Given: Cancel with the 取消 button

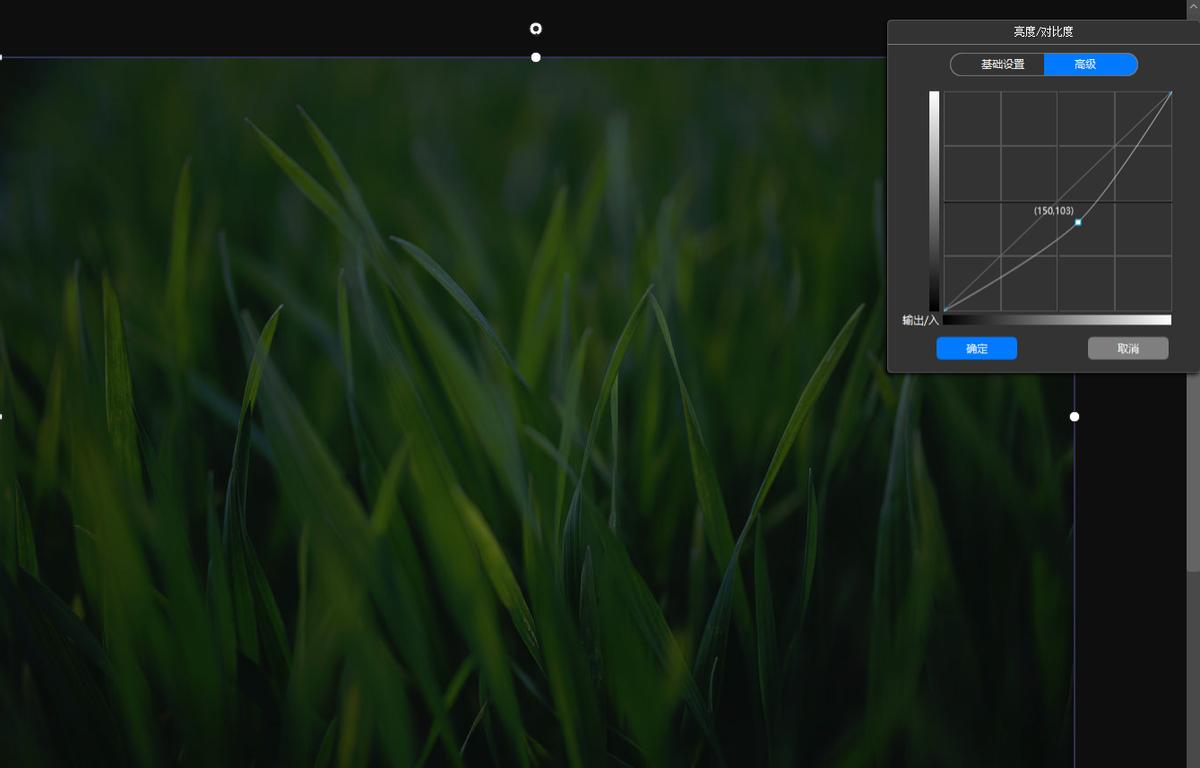Looking at the screenshot, I should [1128, 348].
